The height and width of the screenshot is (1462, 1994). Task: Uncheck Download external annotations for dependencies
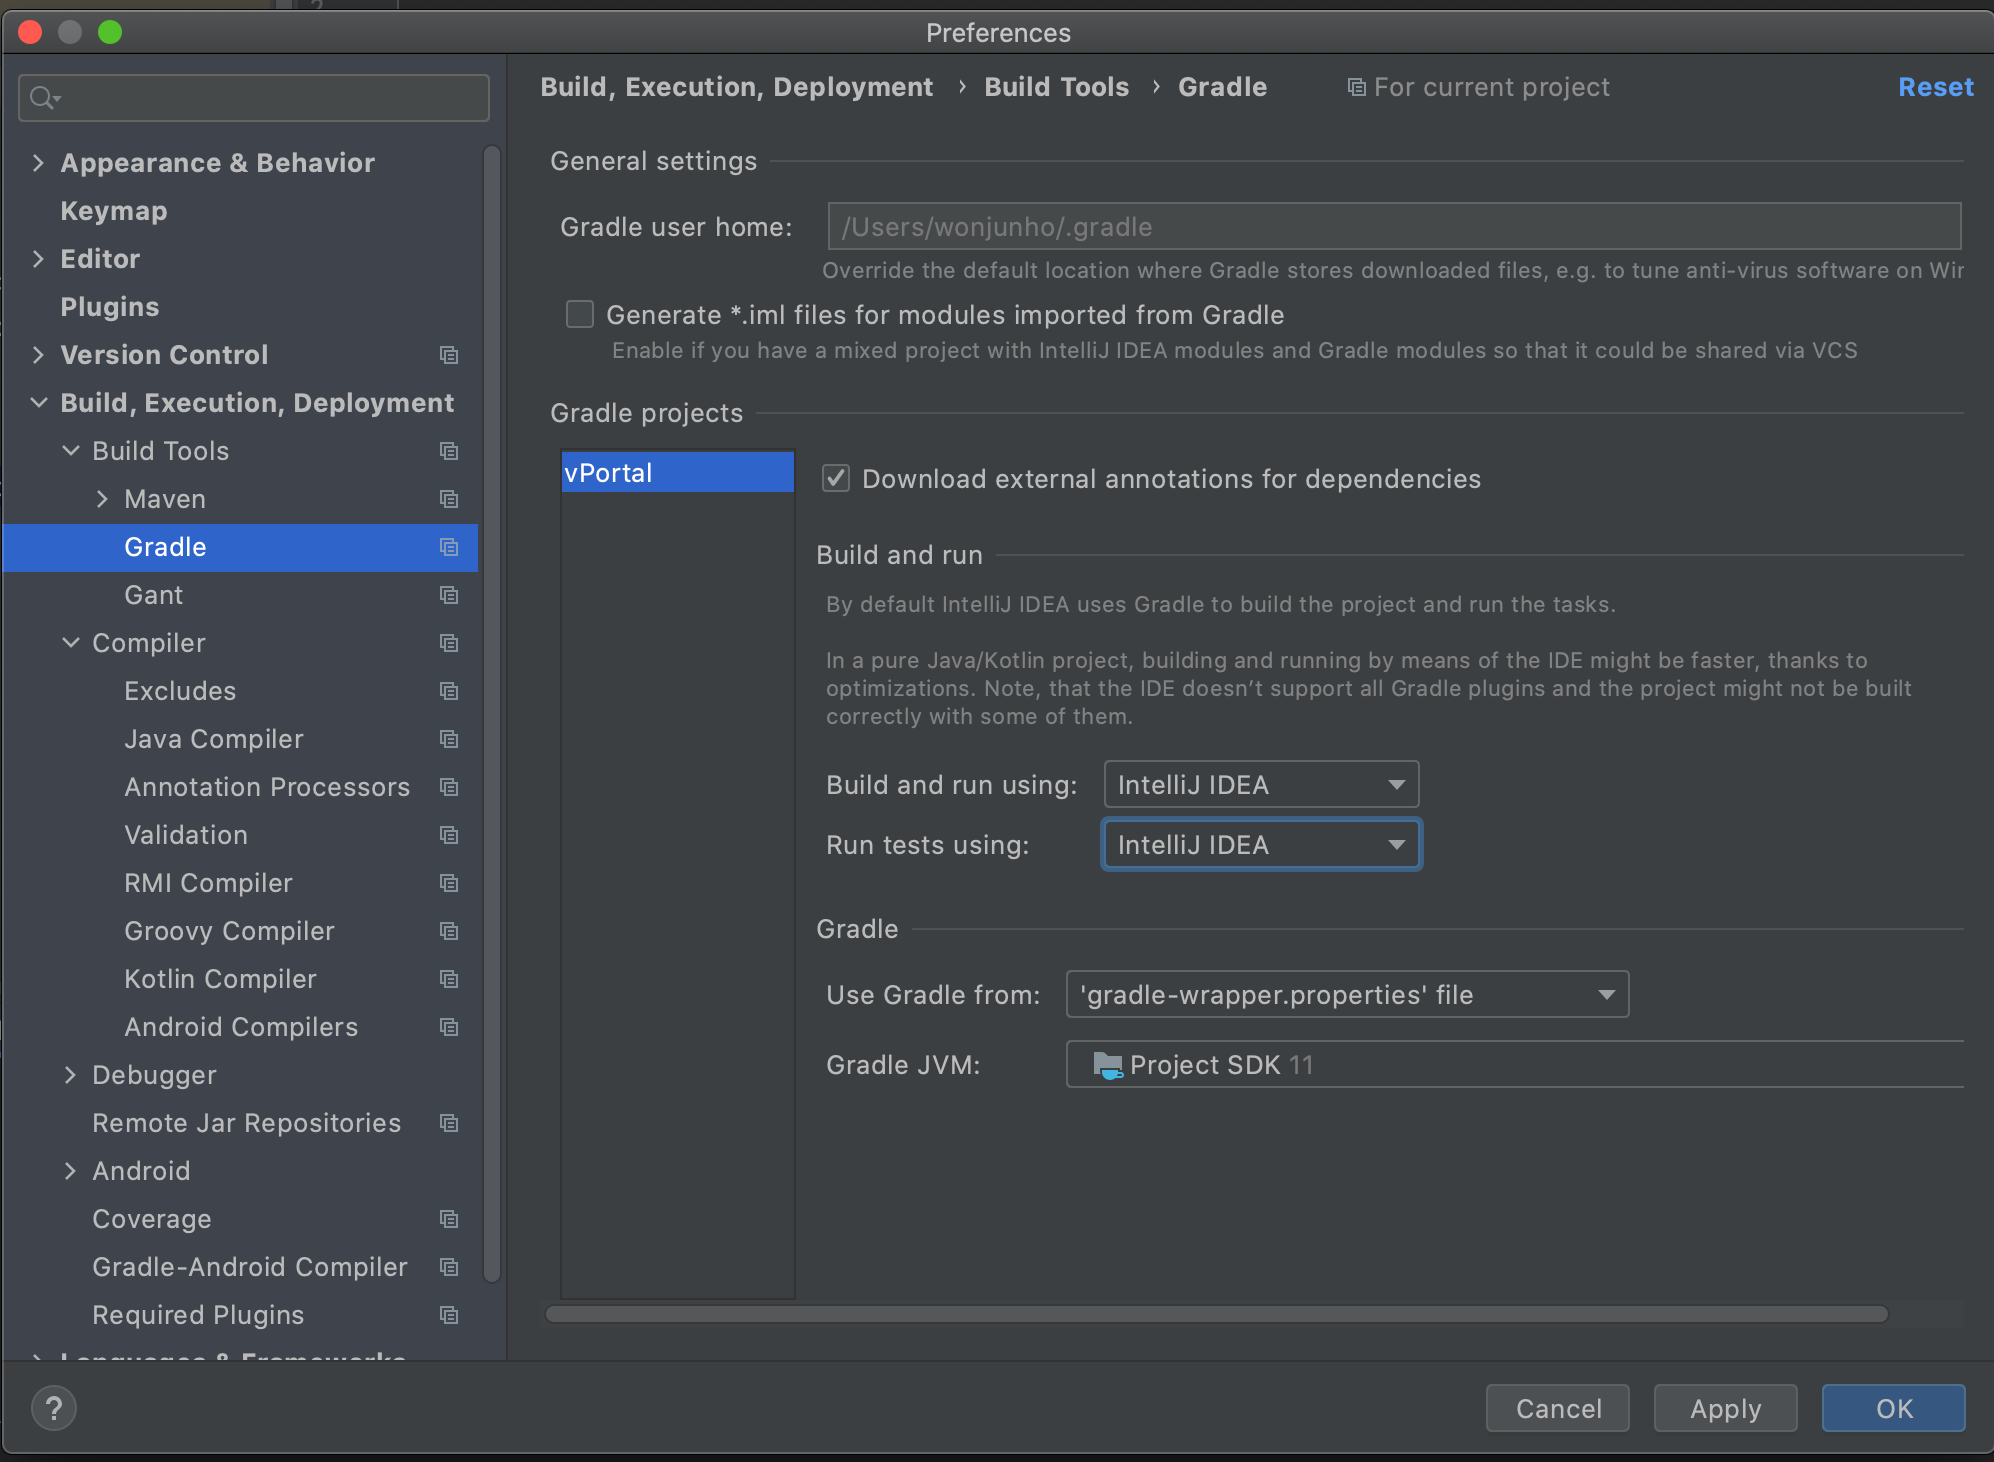(x=836, y=479)
